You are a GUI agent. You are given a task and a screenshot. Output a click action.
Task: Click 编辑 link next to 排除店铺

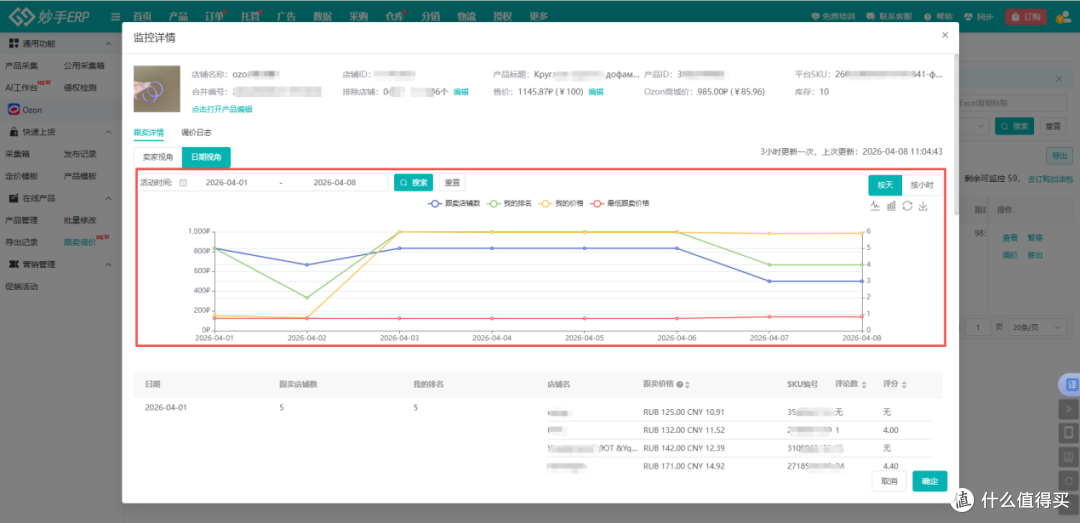coord(461,91)
